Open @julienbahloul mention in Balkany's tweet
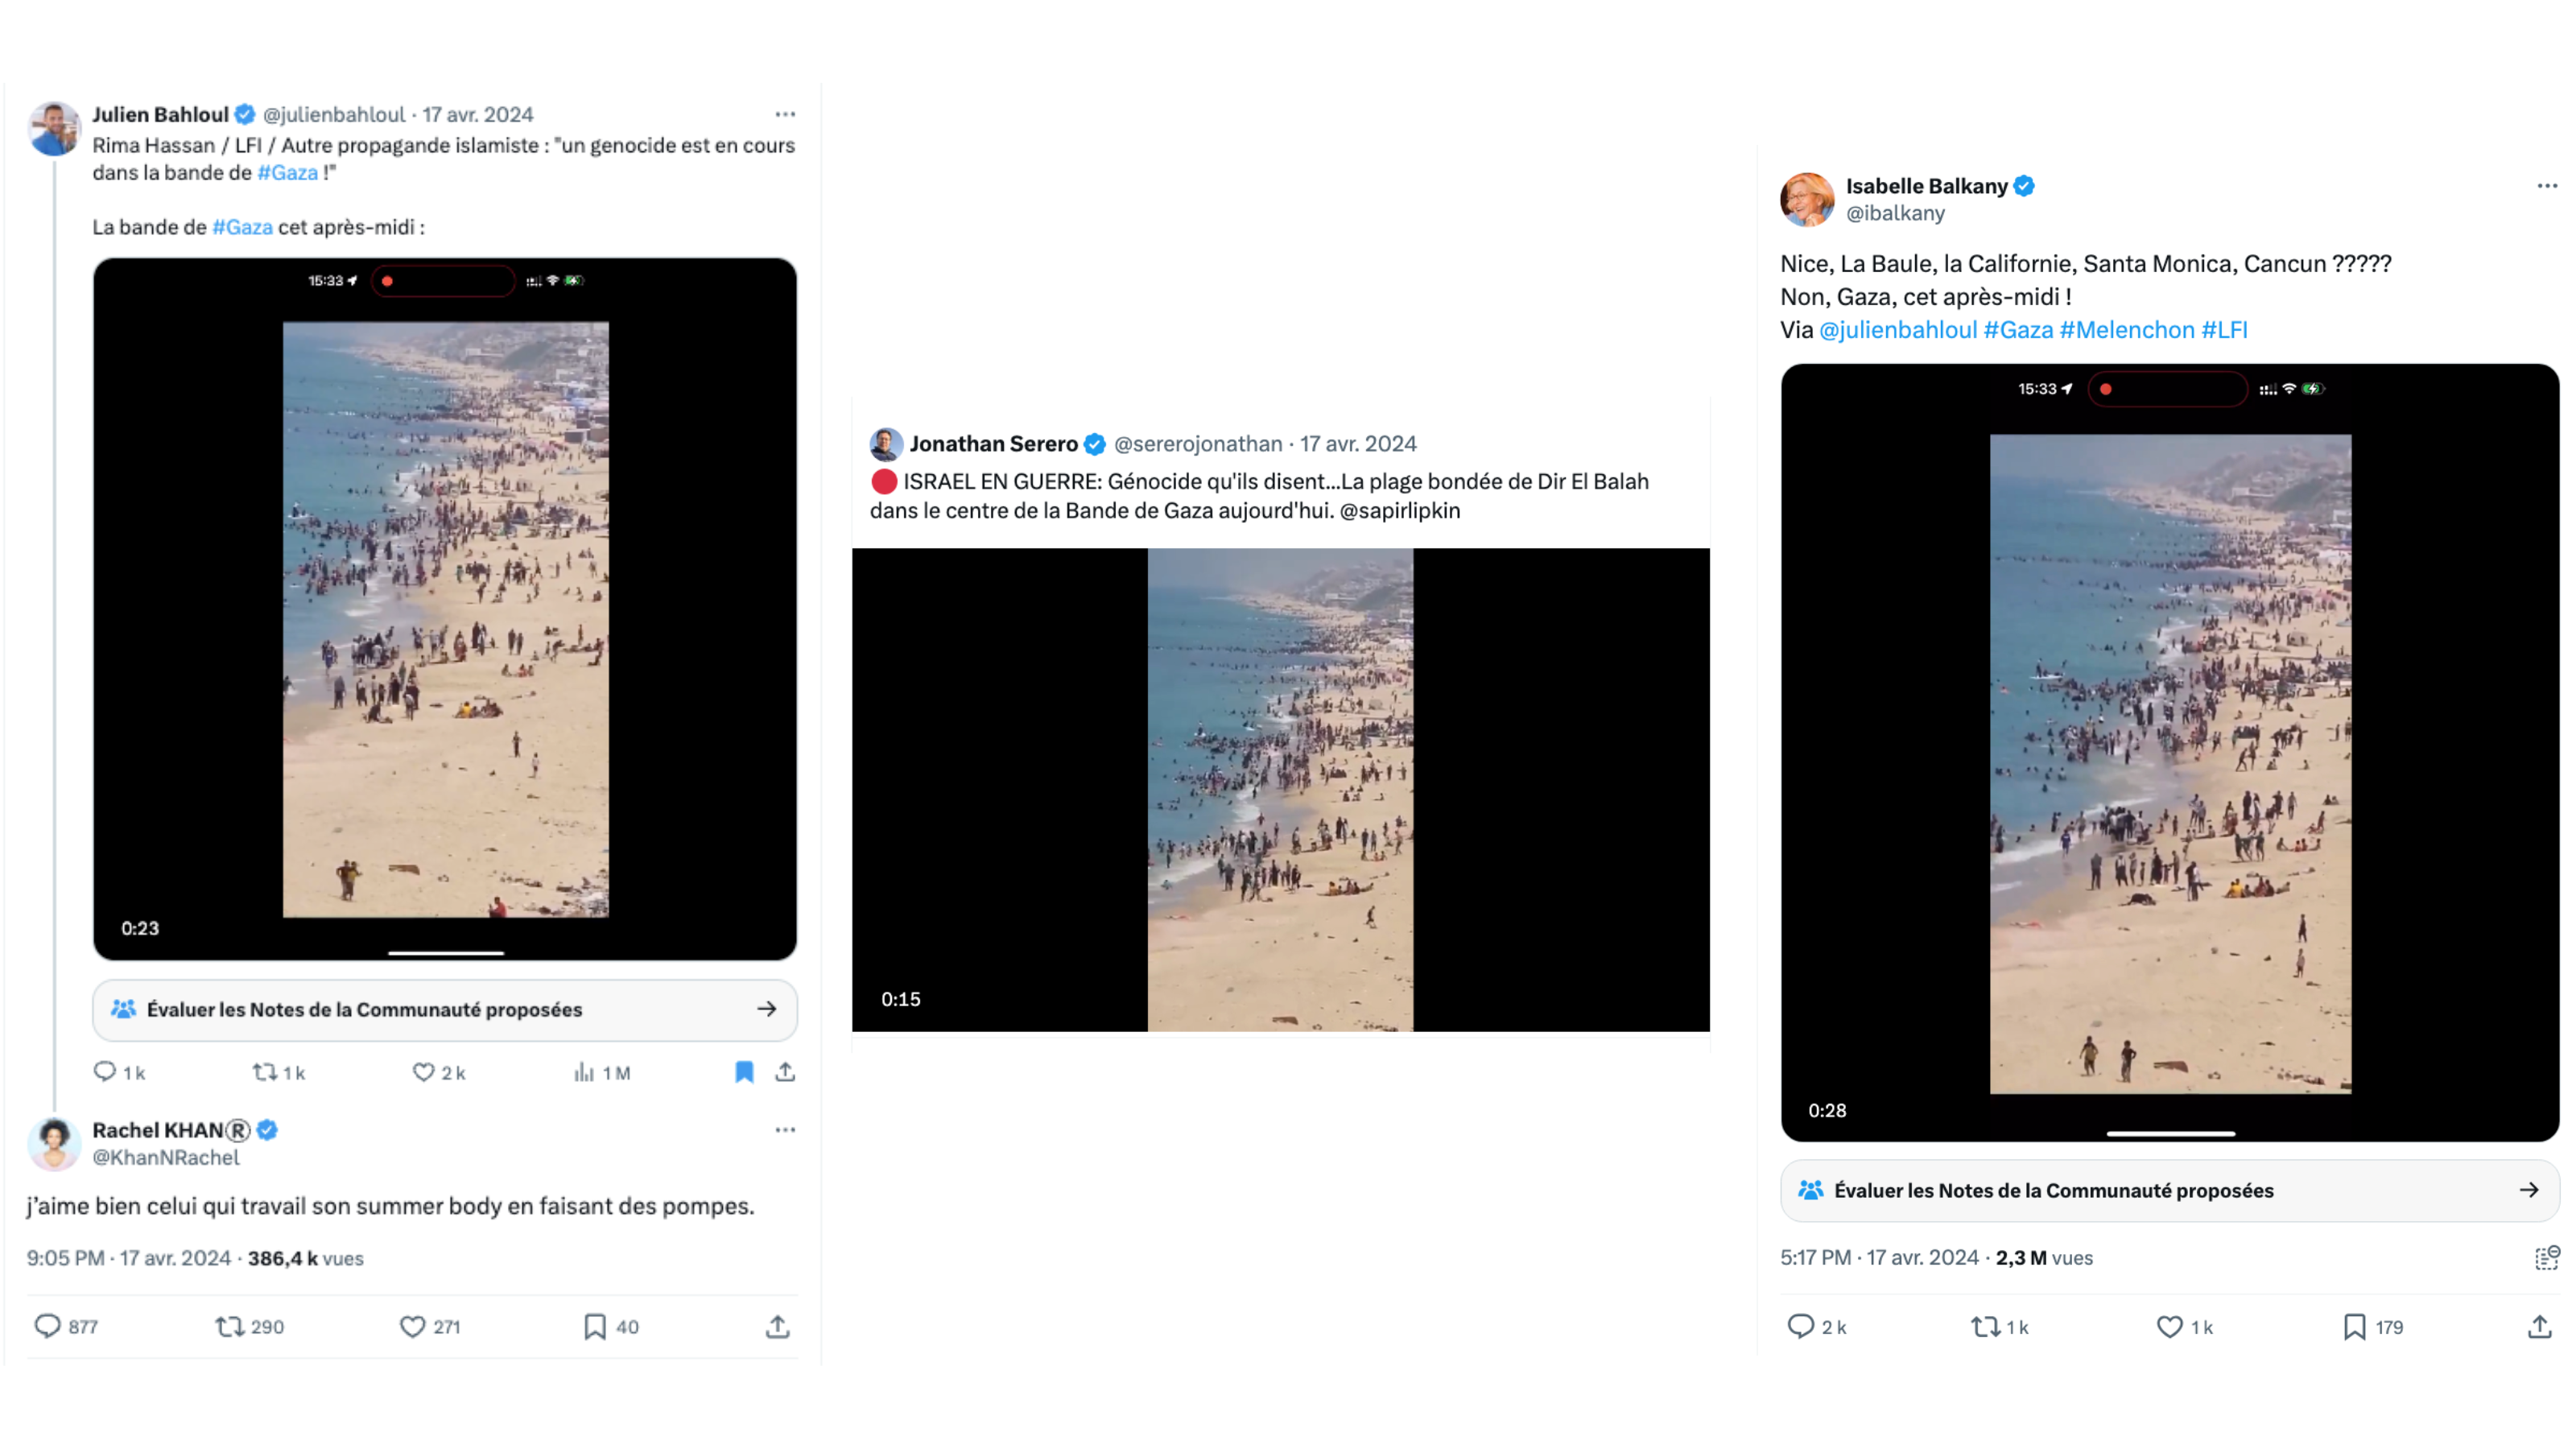This screenshot has width=2576, height=1449. tap(1897, 330)
